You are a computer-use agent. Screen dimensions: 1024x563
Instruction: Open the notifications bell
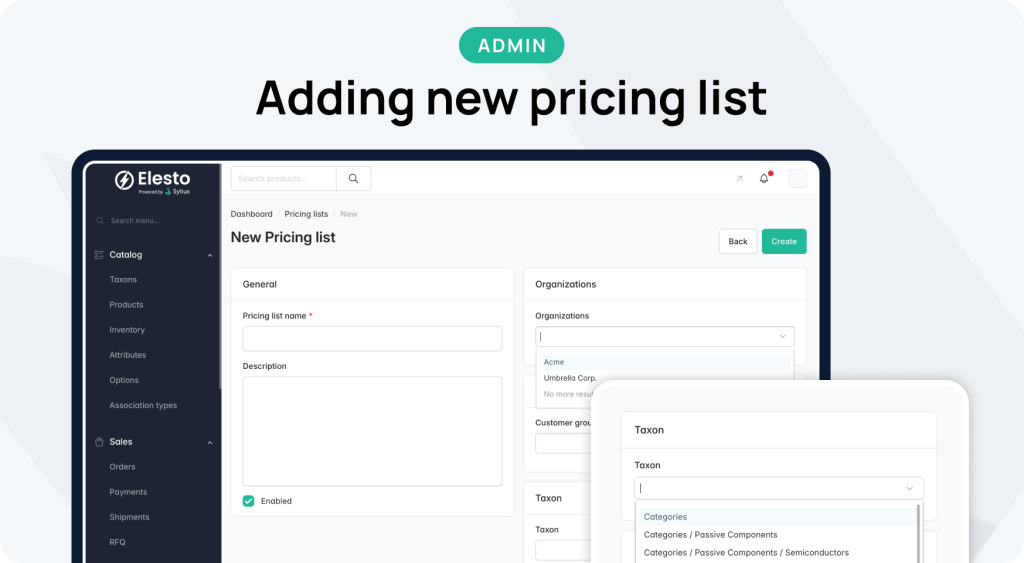click(764, 179)
